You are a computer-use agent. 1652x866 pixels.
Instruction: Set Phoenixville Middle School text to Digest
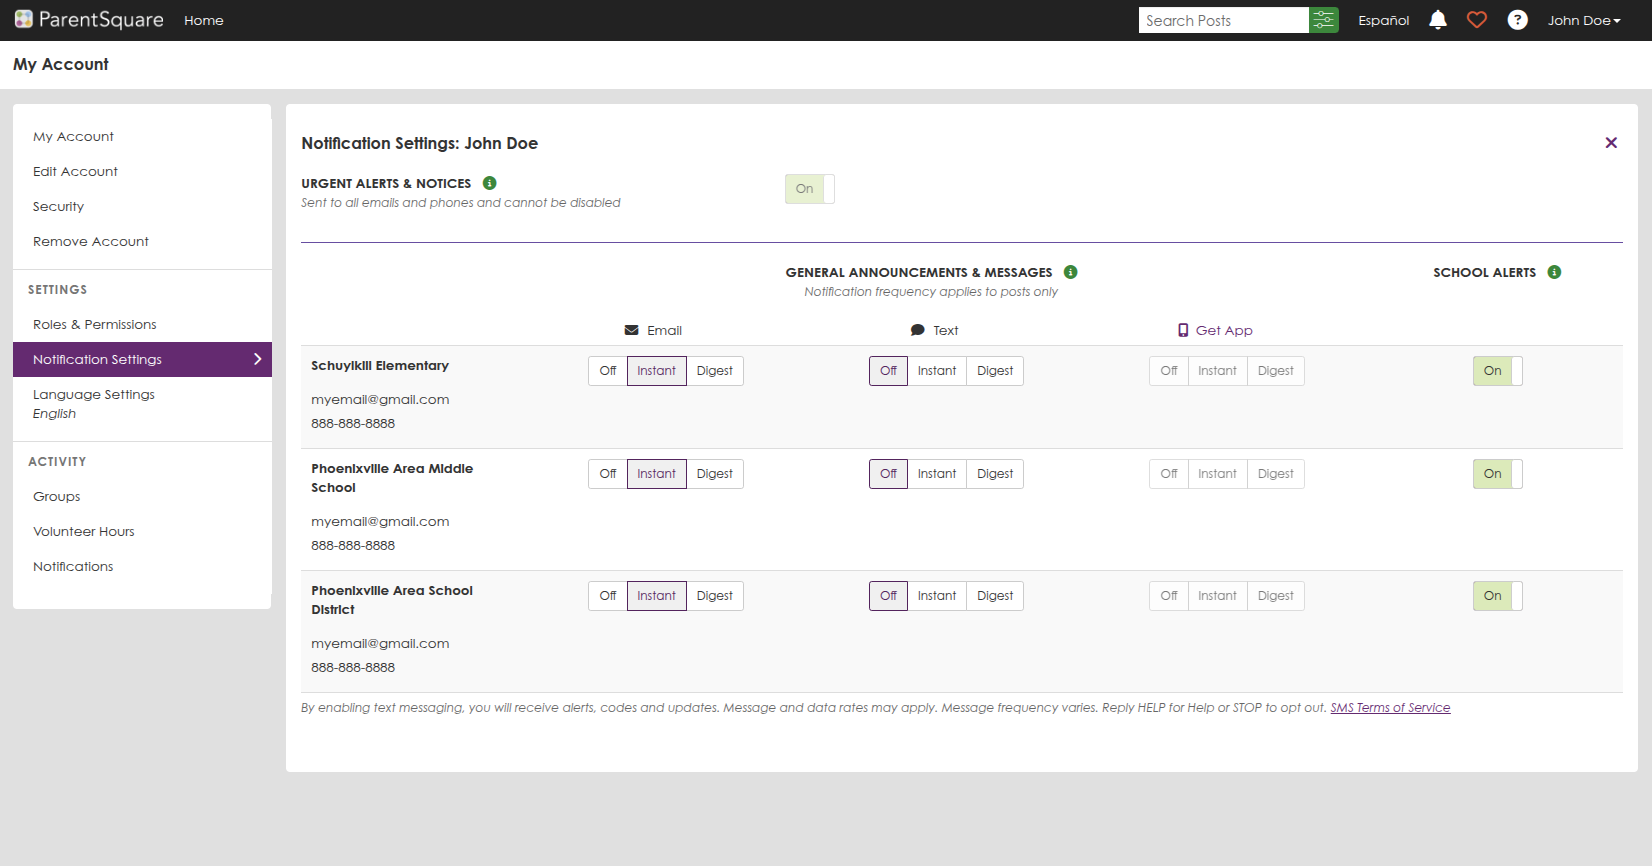pos(995,474)
